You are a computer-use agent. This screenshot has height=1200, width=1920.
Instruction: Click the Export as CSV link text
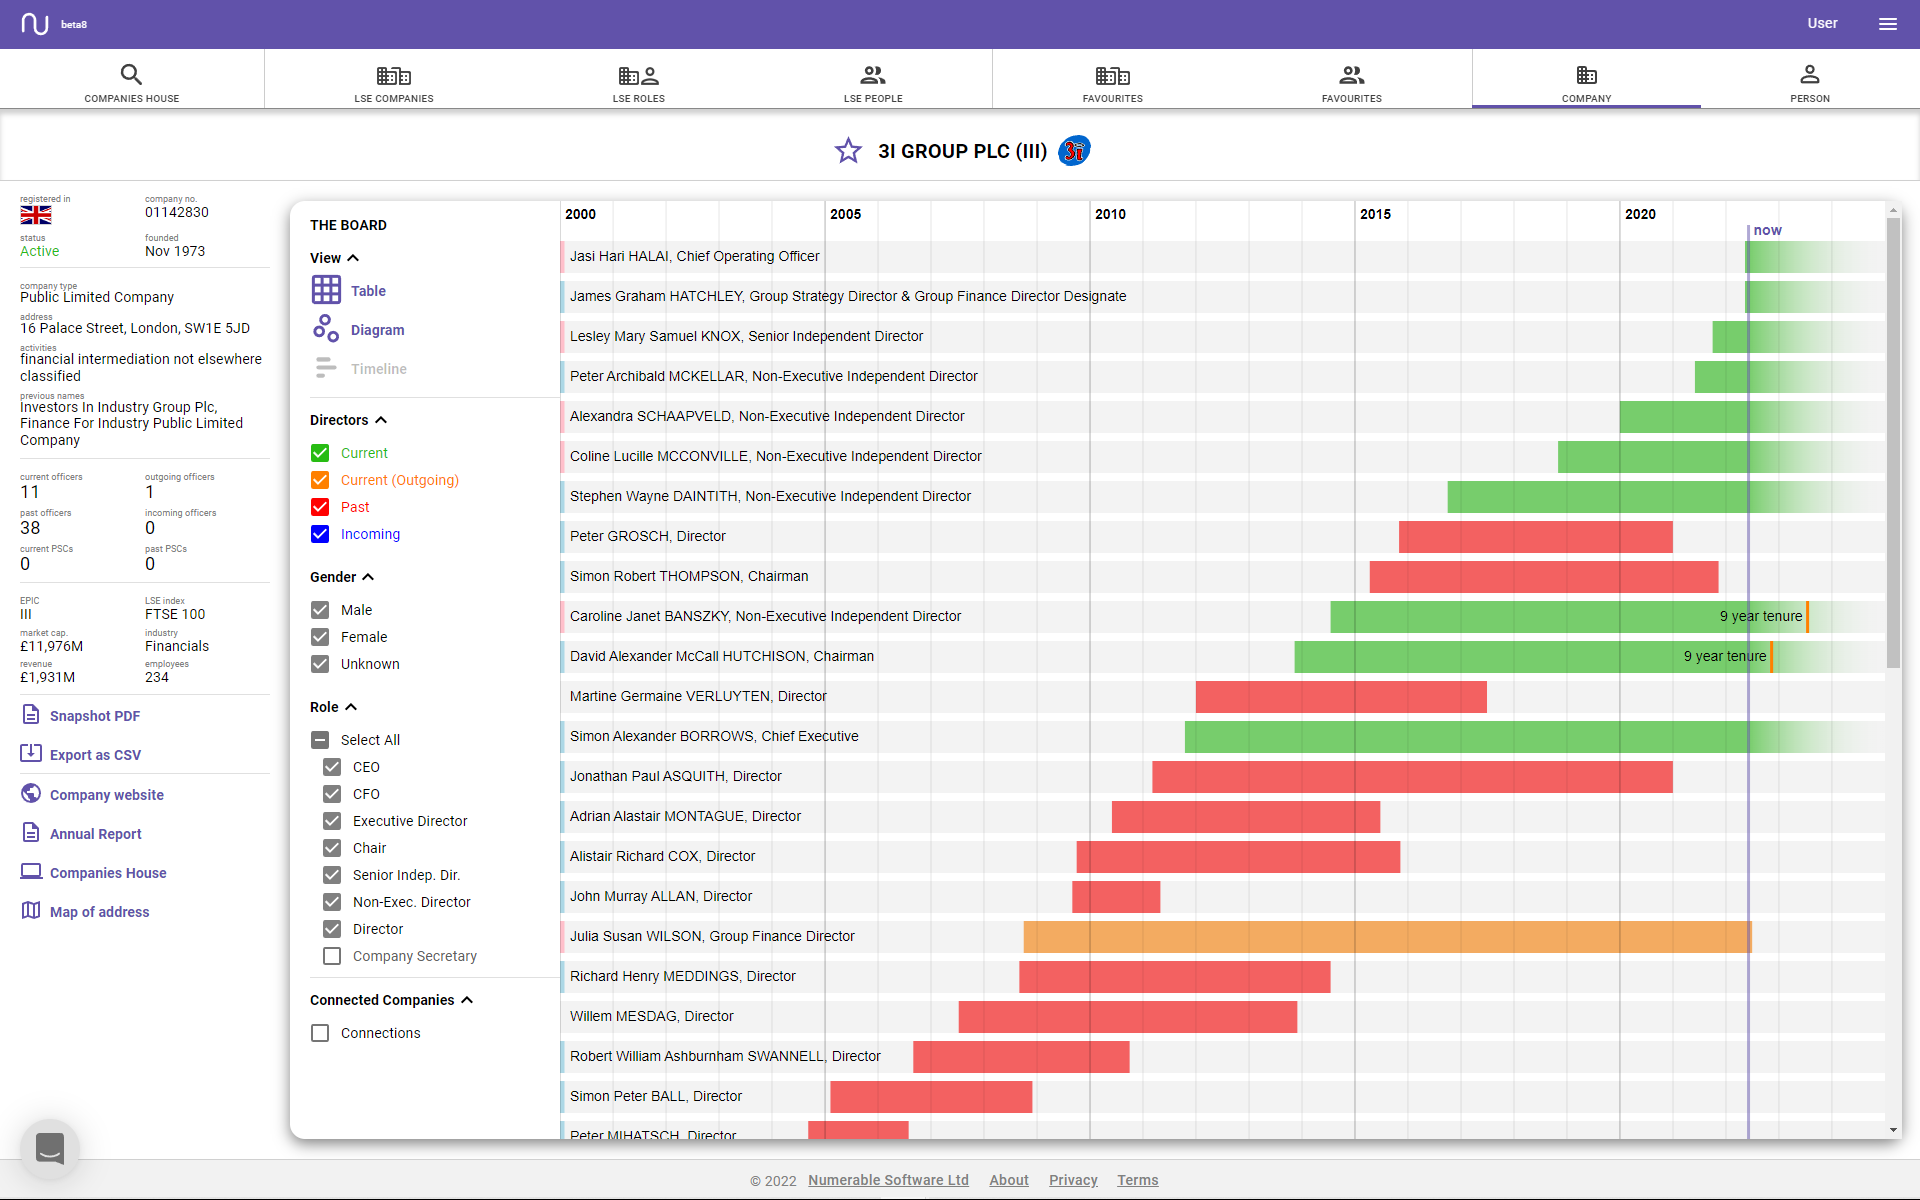pos(95,755)
